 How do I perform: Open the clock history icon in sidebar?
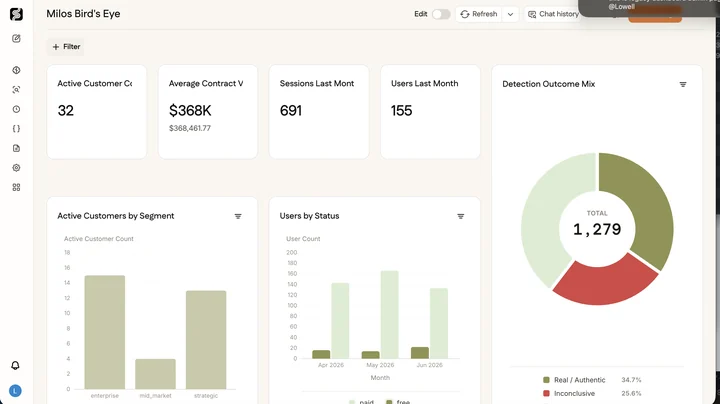point(16,109)
